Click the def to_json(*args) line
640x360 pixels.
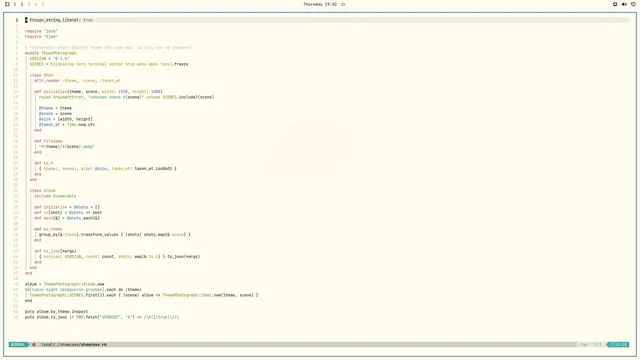tap(55, 251)
